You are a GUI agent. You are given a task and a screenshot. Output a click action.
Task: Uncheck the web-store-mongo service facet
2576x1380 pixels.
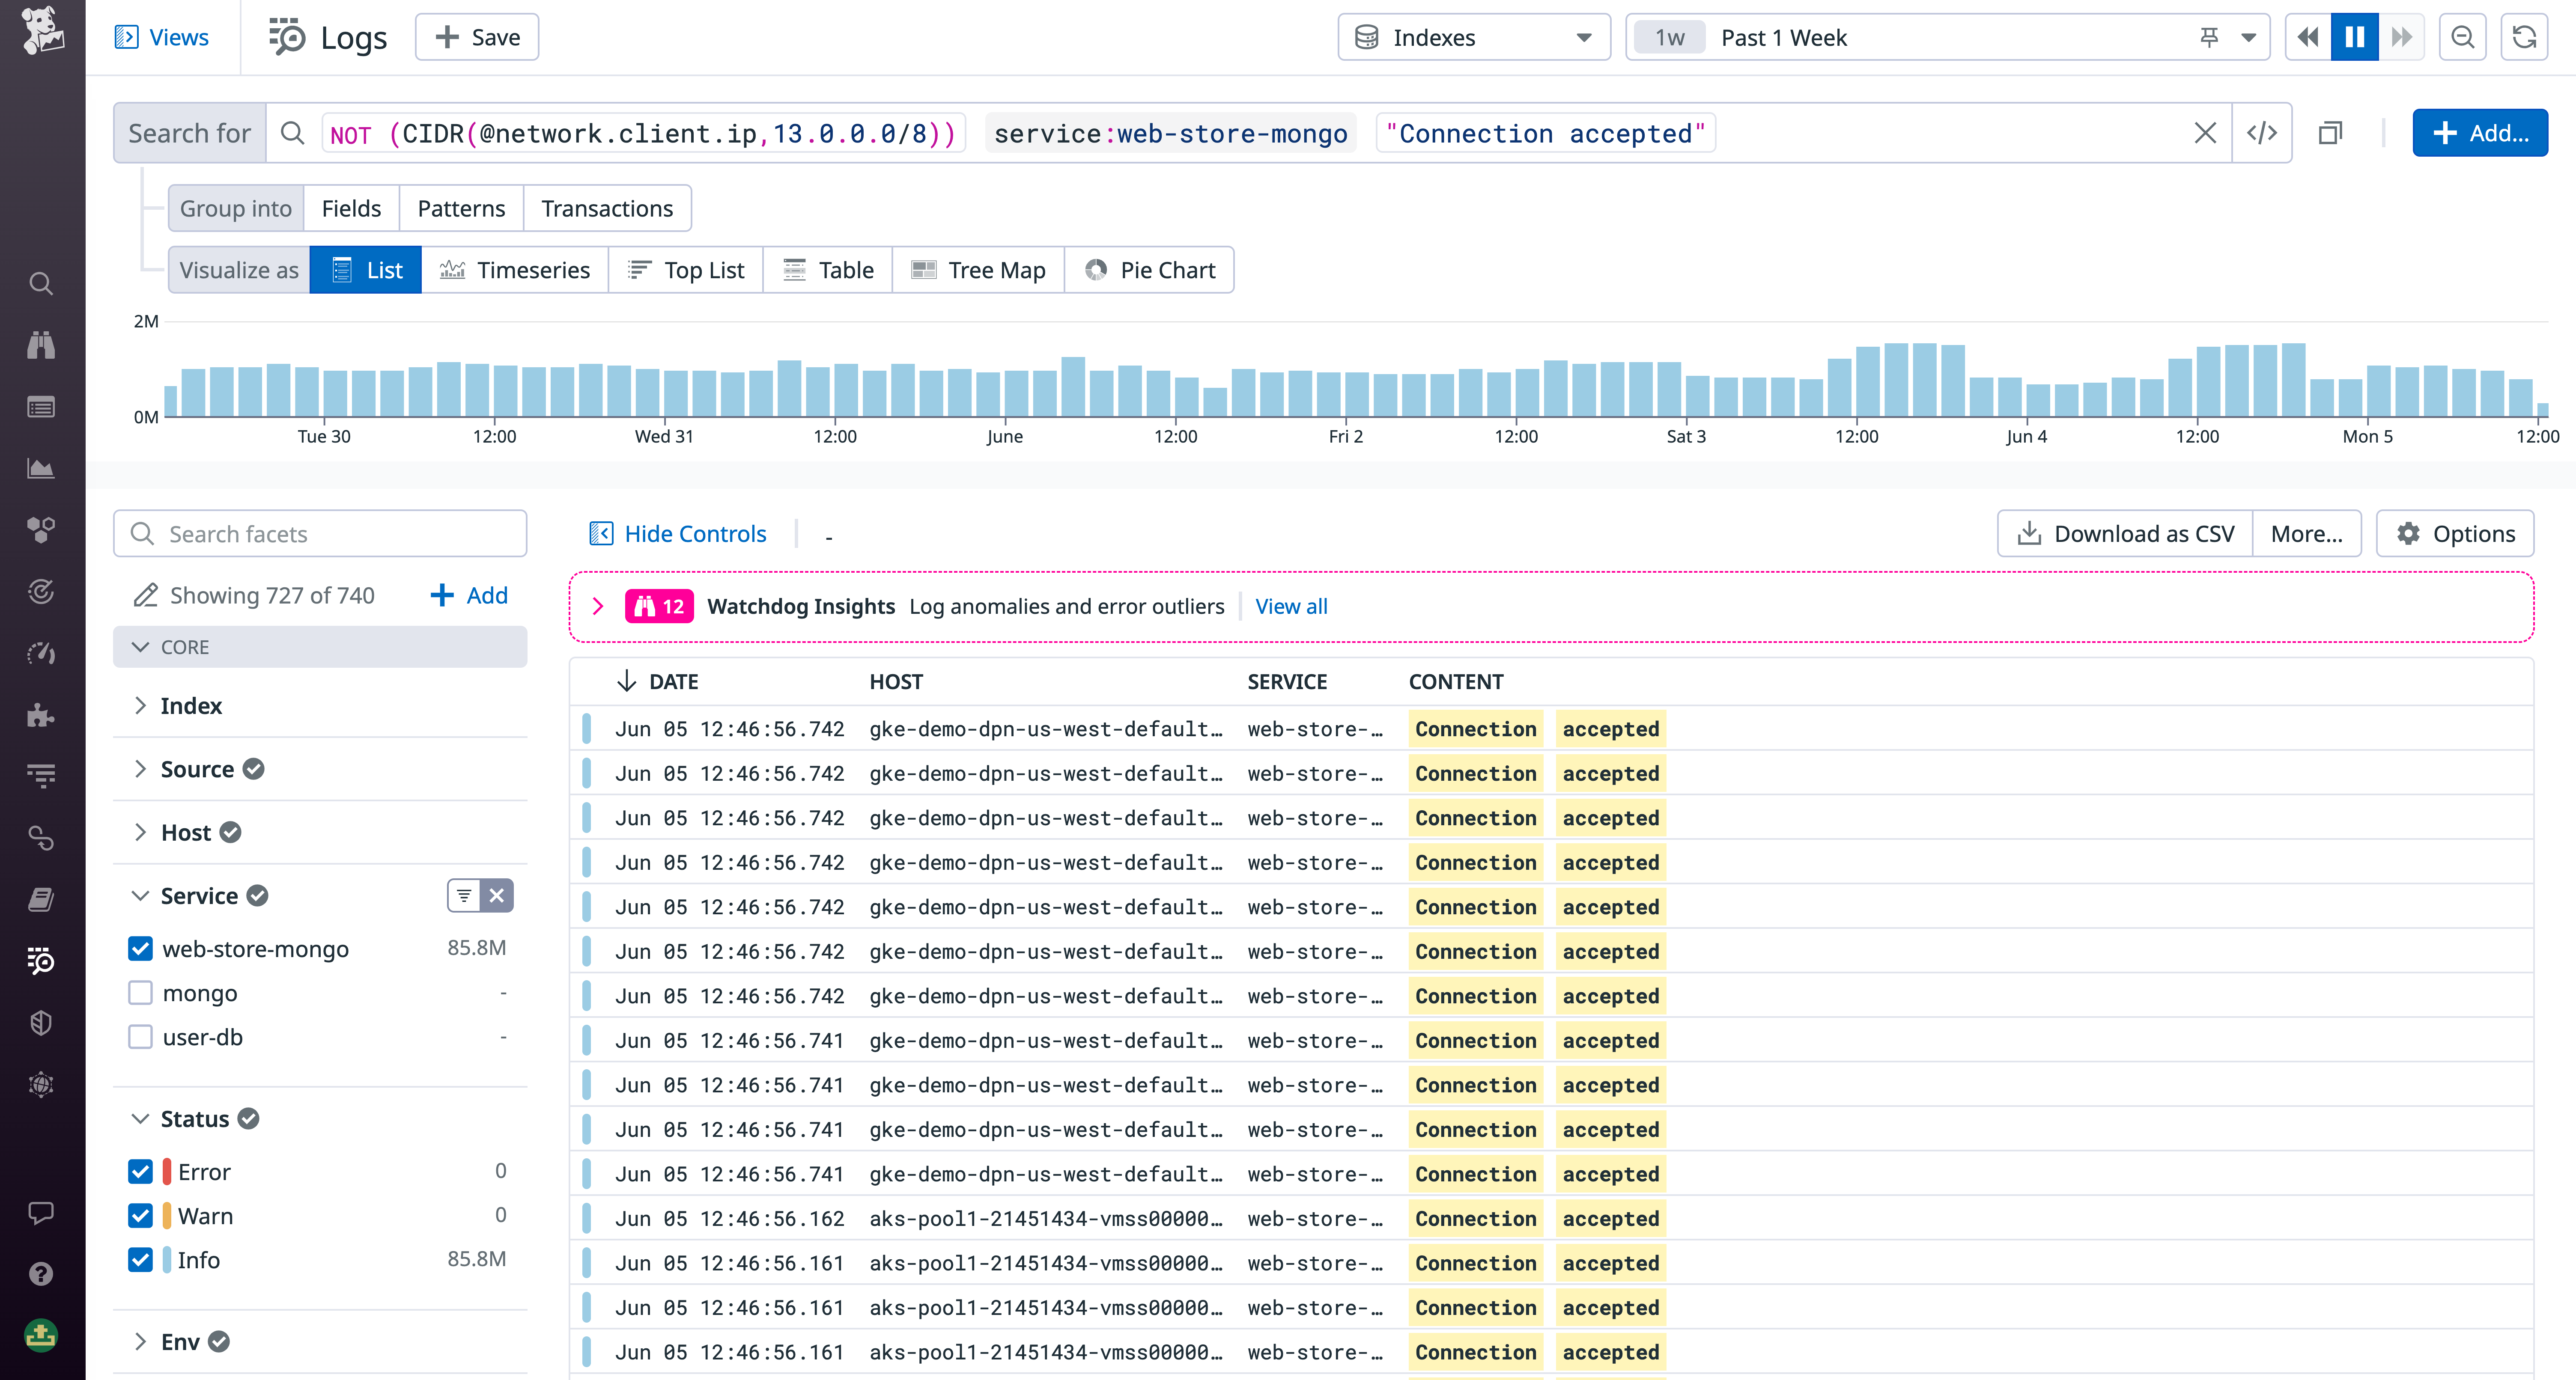coord(140,949)
